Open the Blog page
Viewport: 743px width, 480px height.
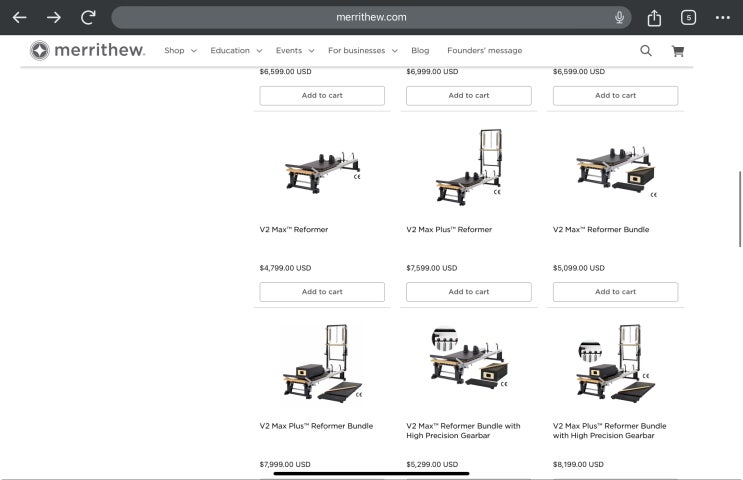click(420, 50)
